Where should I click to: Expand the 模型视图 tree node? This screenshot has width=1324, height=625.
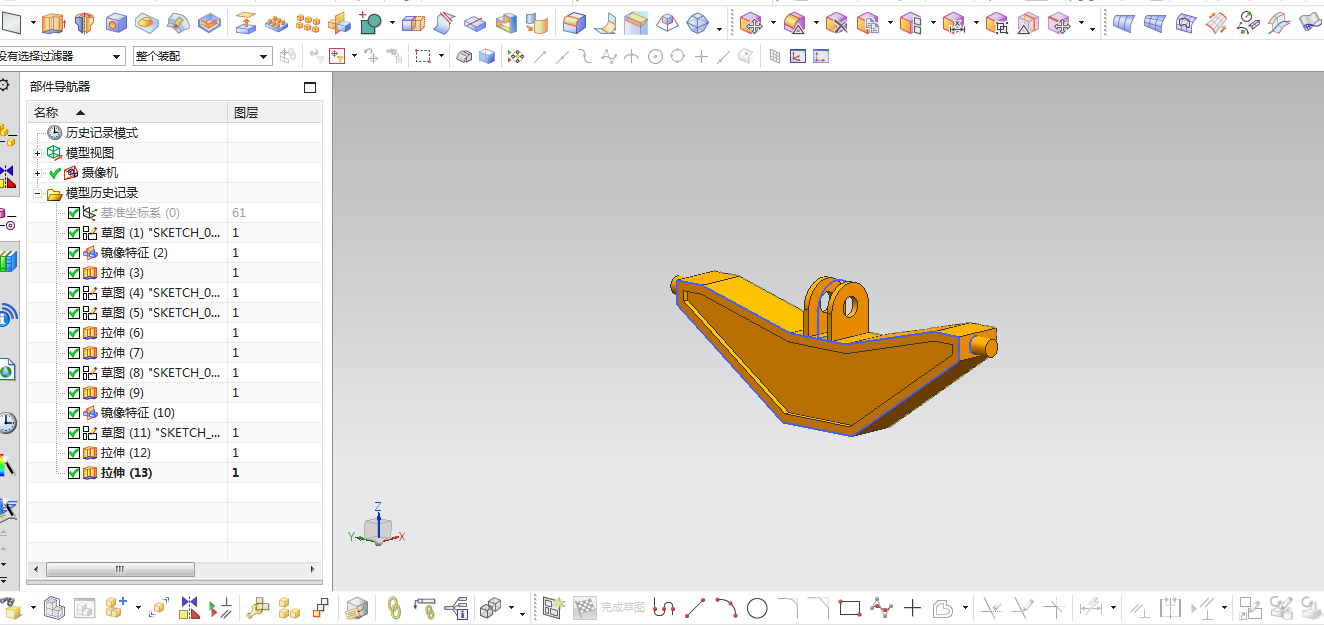tap(38, 153)
